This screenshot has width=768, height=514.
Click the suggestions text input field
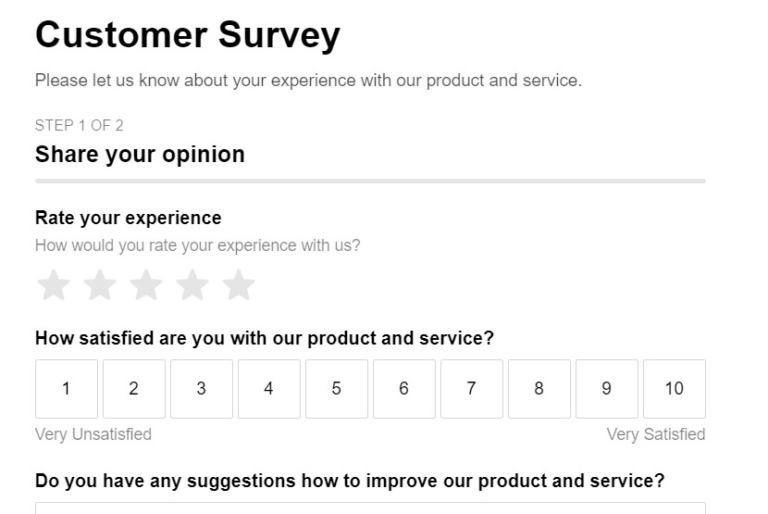[370, 508]
